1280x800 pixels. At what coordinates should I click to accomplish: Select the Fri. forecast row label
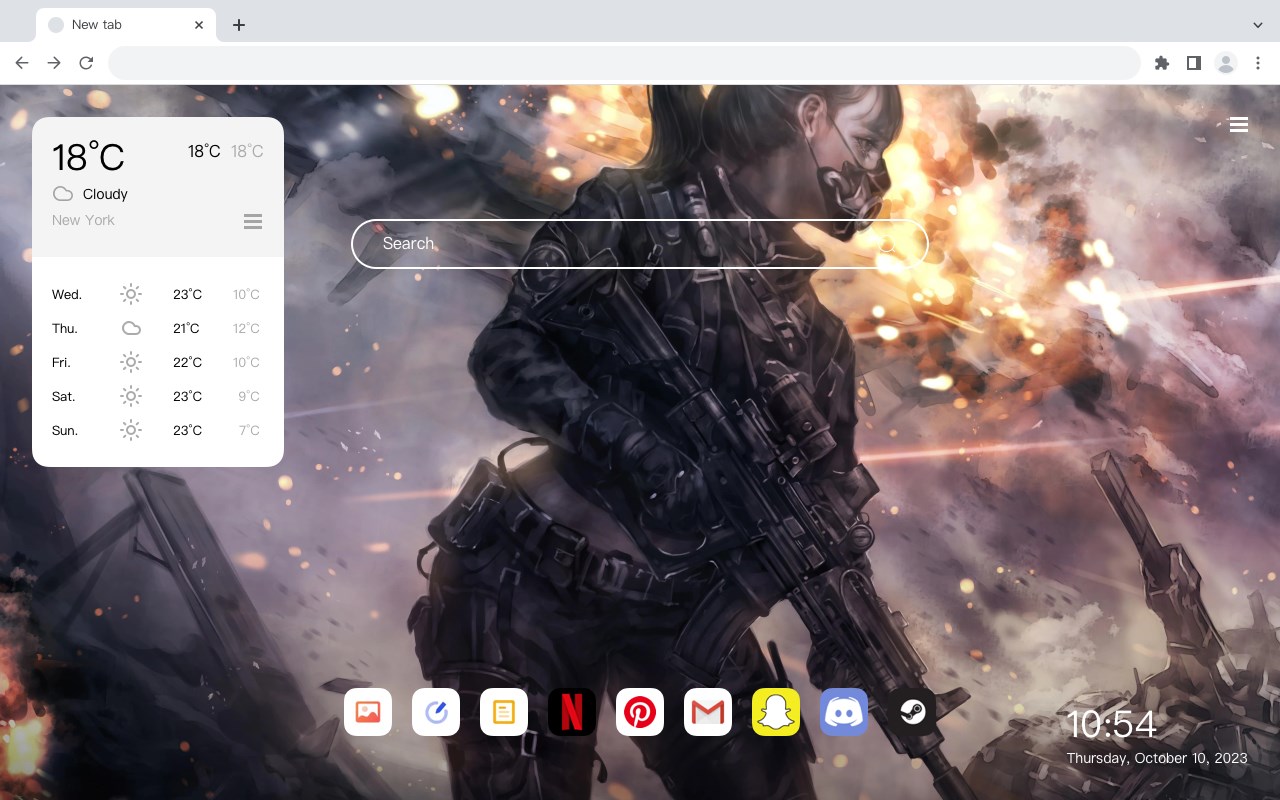[x=61, y=362]
